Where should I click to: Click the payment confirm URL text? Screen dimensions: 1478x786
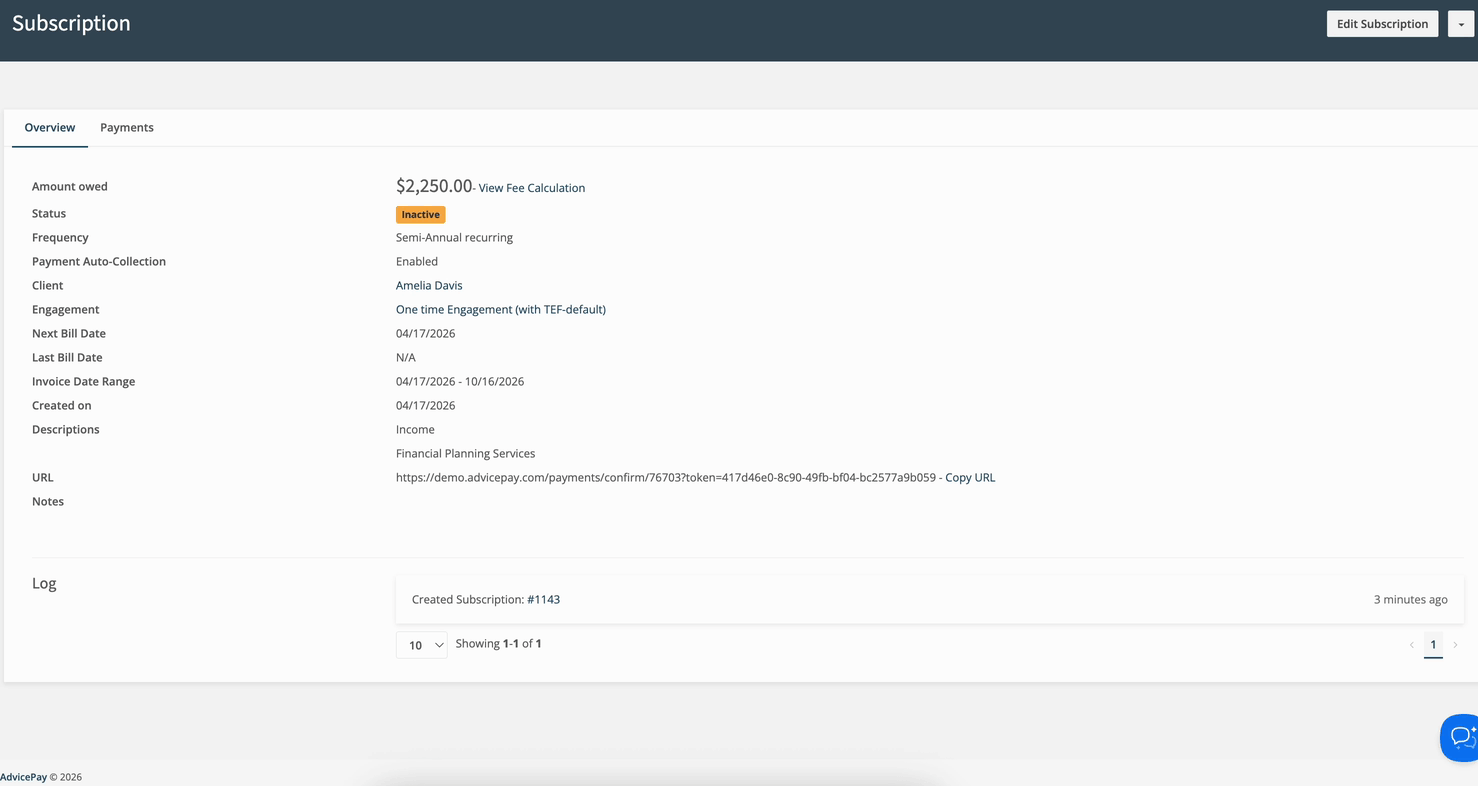click(x=666, y=477)
